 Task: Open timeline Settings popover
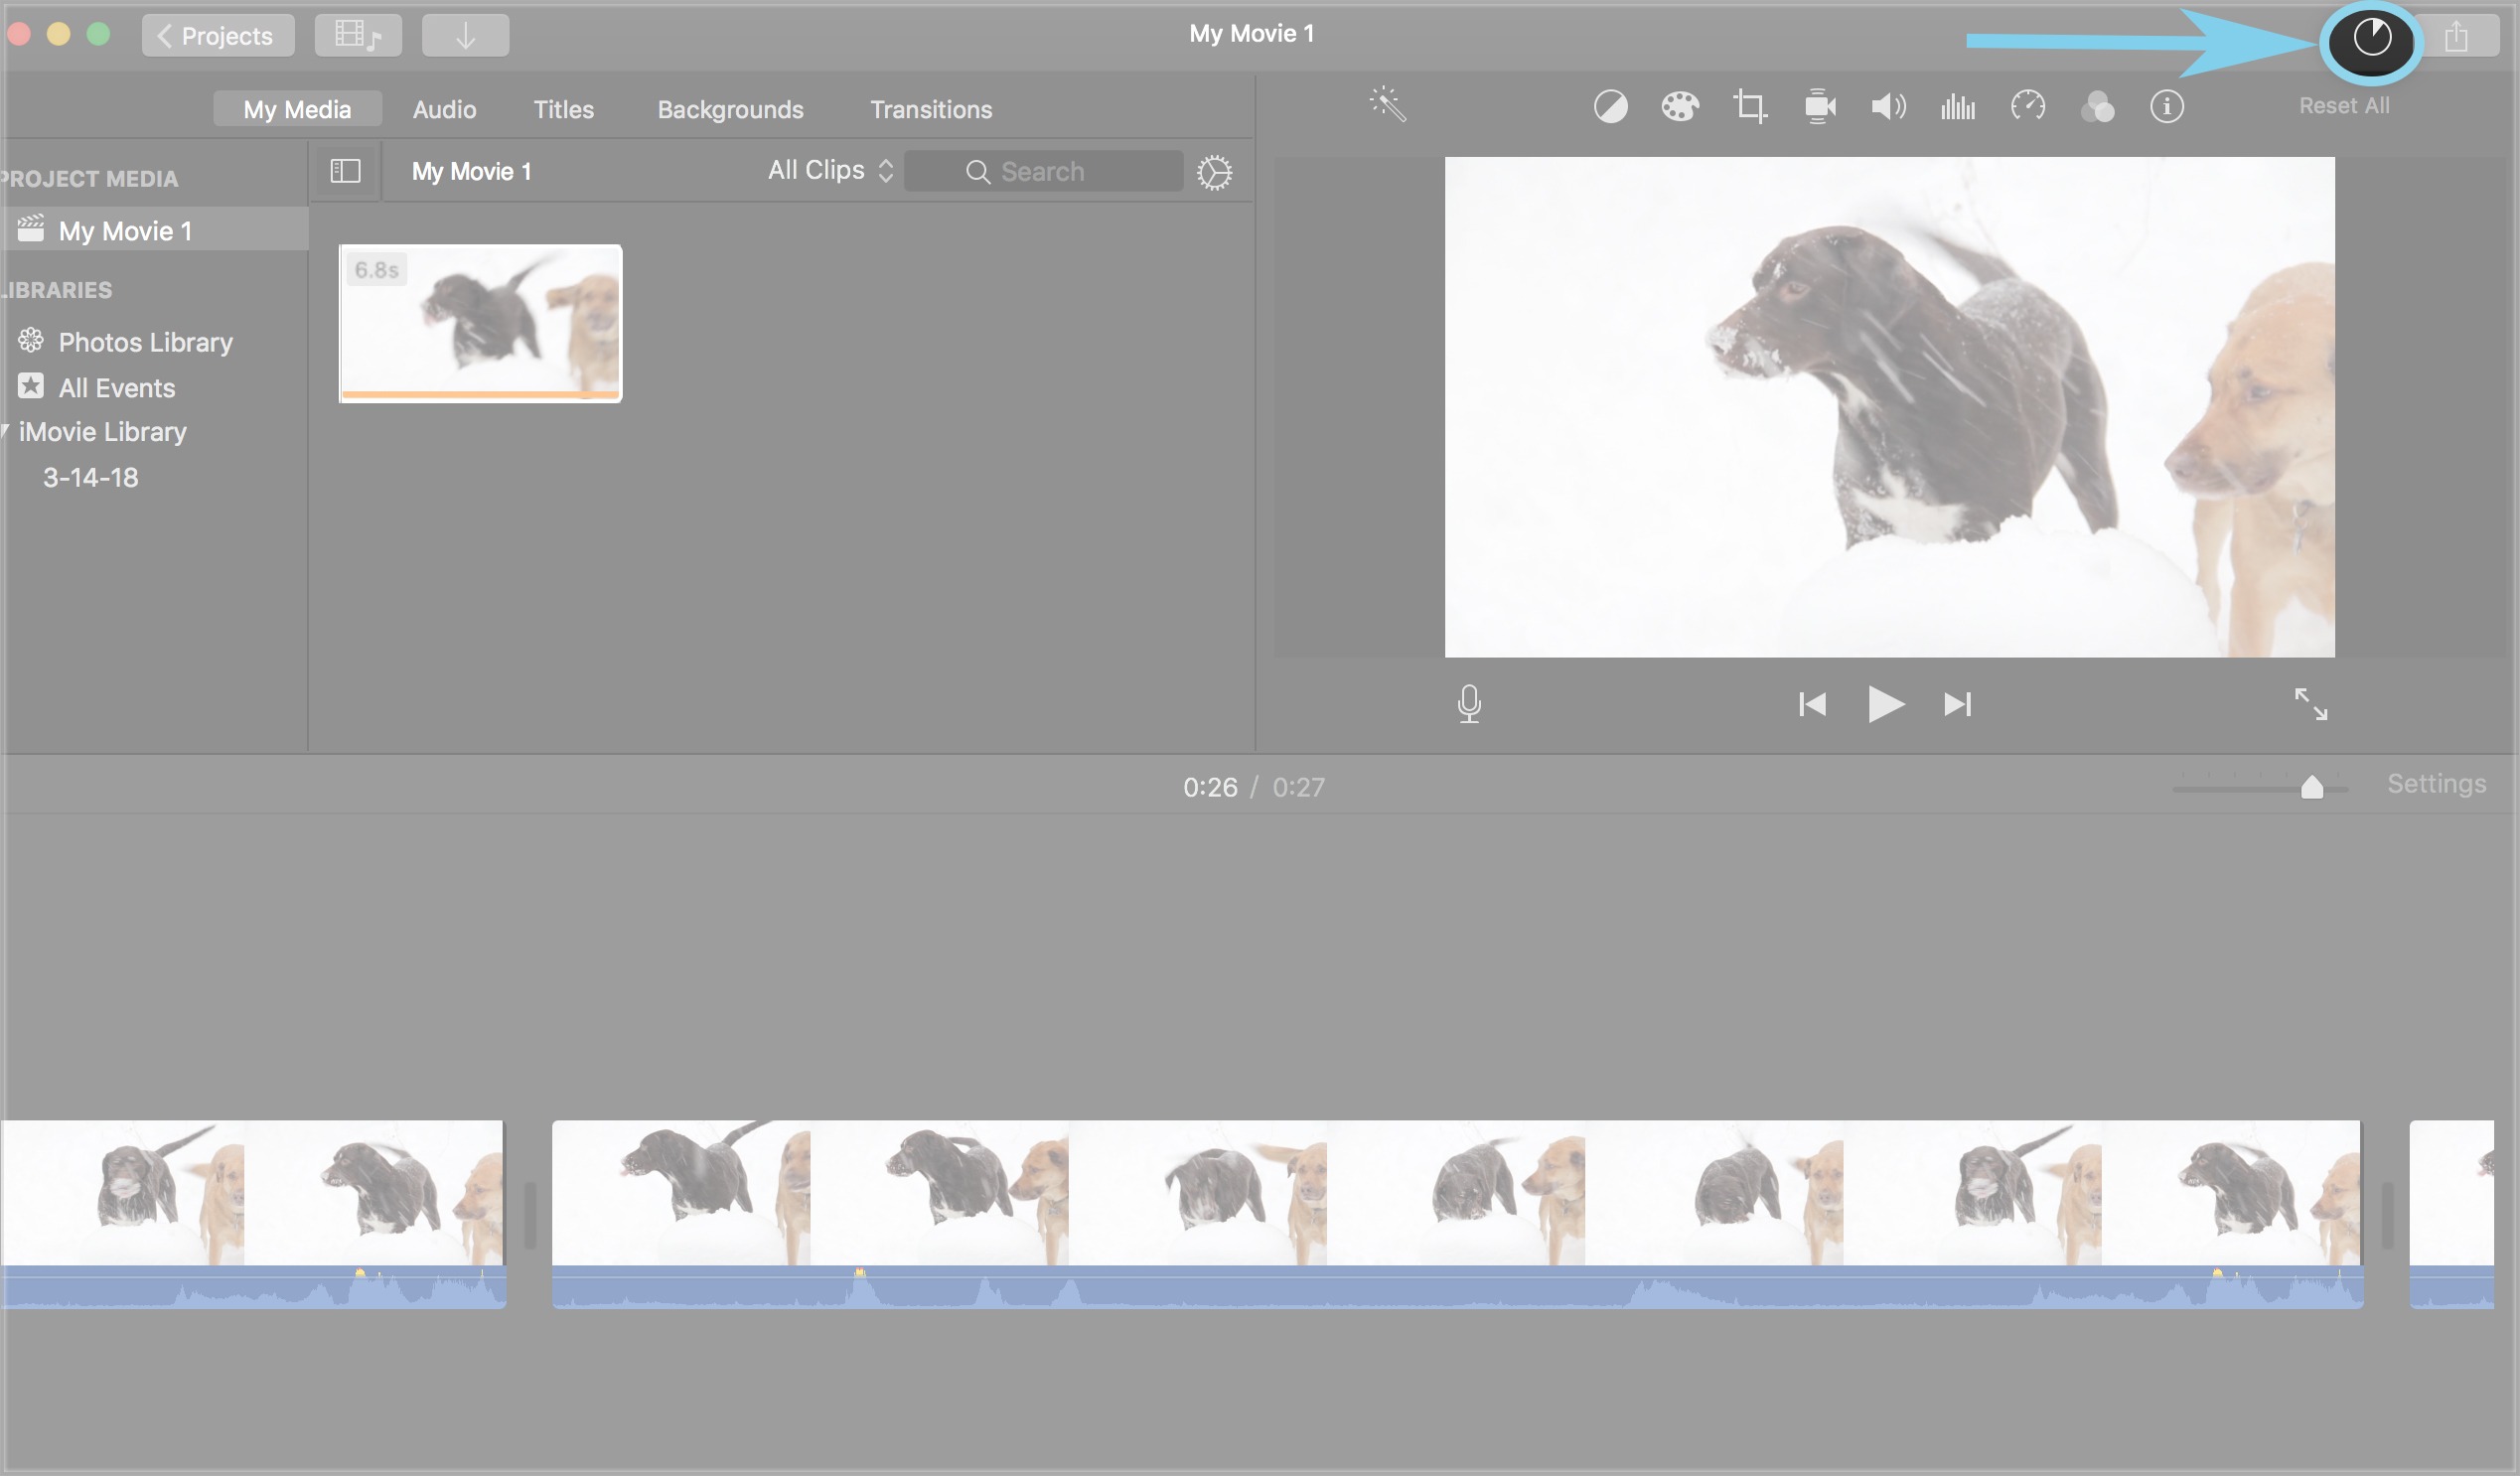pyautogui.click(x=2436, y=784)
